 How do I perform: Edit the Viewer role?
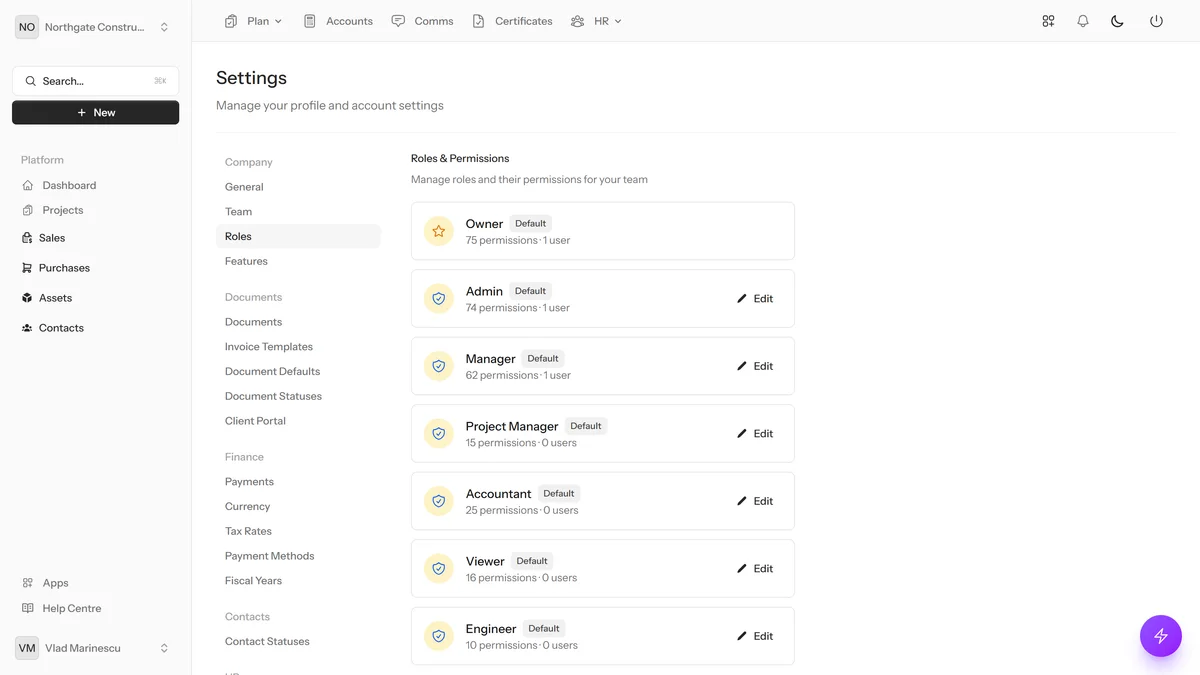tap(755, 568)
